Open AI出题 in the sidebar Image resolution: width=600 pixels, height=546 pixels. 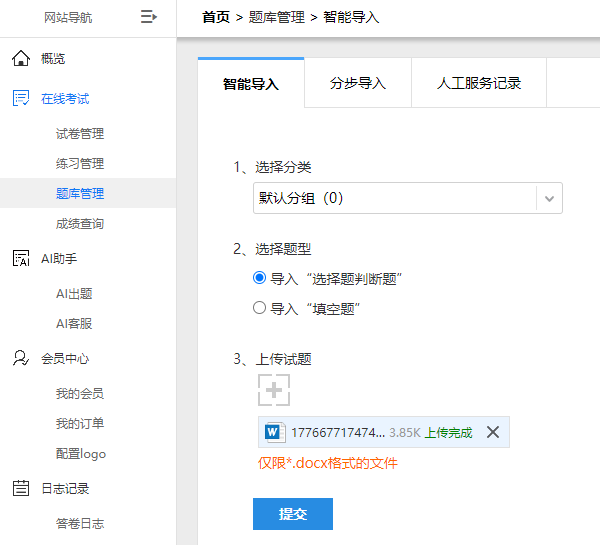point(74,293)
